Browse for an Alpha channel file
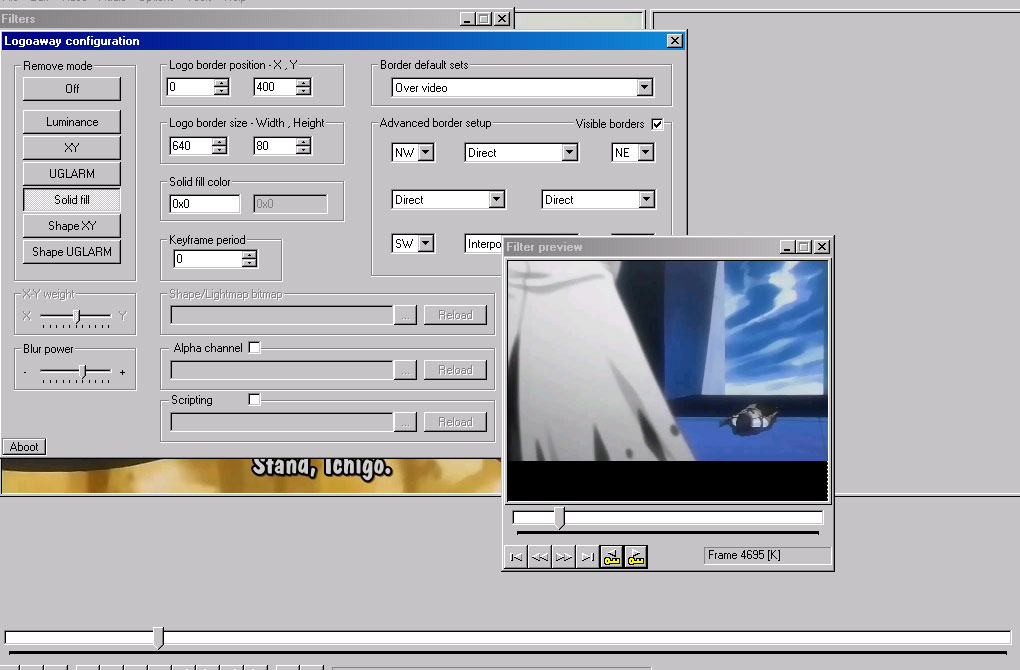Screen dimensions: 1020x670 click(x=405, y=370)
